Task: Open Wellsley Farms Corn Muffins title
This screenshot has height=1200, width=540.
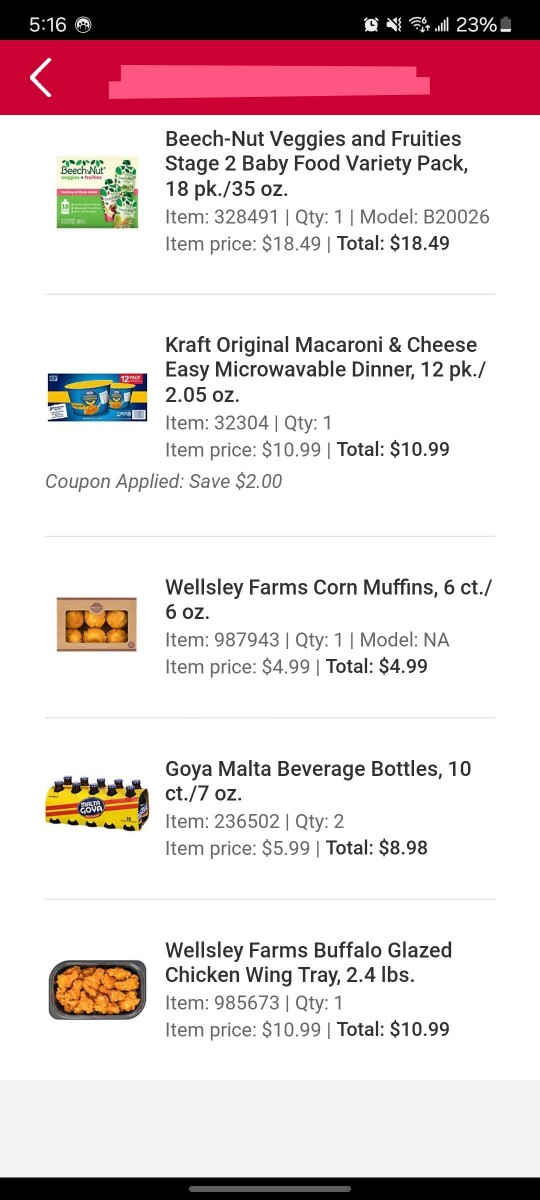Action: pyautogui.click(x=328, y=599)
